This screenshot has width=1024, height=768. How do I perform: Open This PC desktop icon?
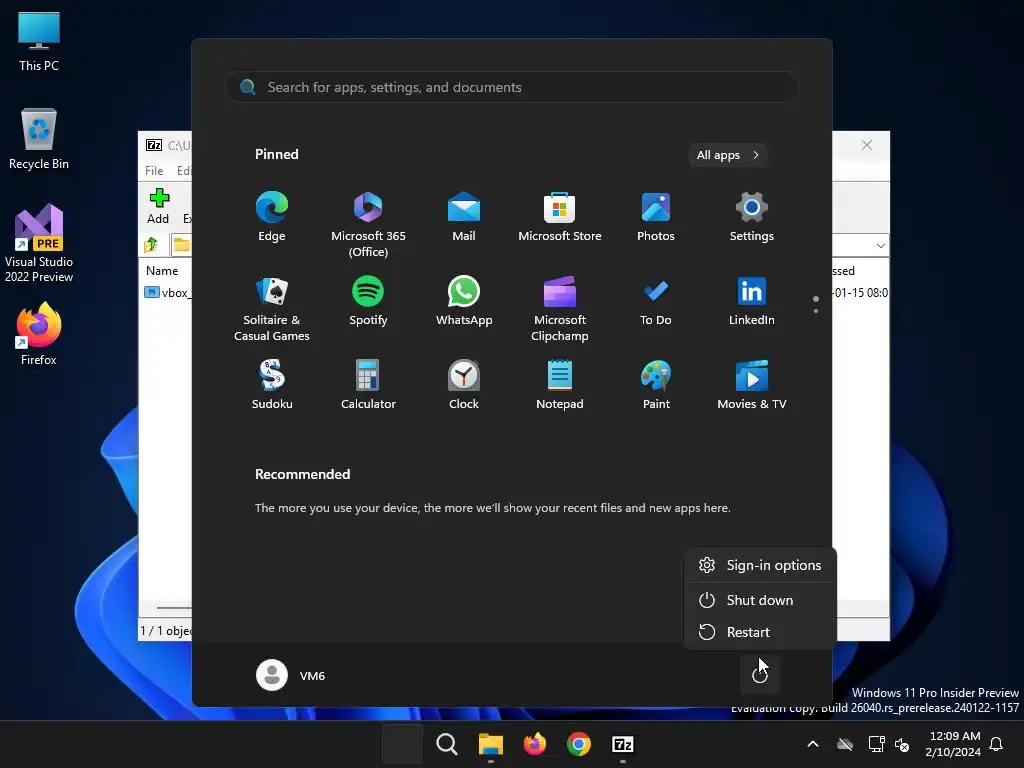click(x=39, y=41)
